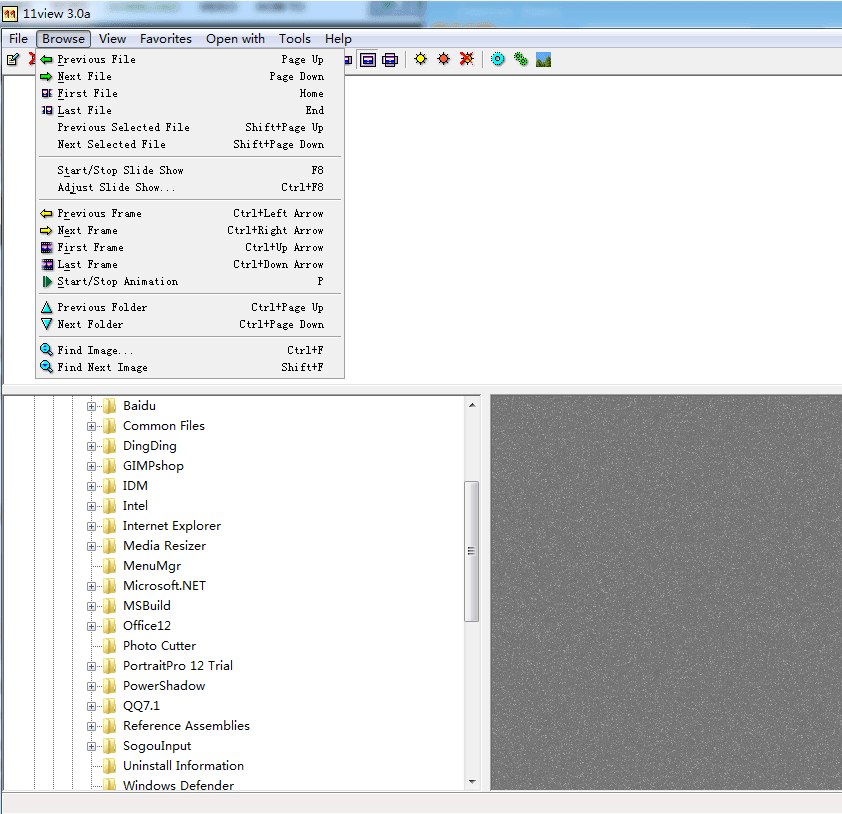Expand the Internet Explorer folder node
Screen dimensions: 842x814
[x=92, y=526]
